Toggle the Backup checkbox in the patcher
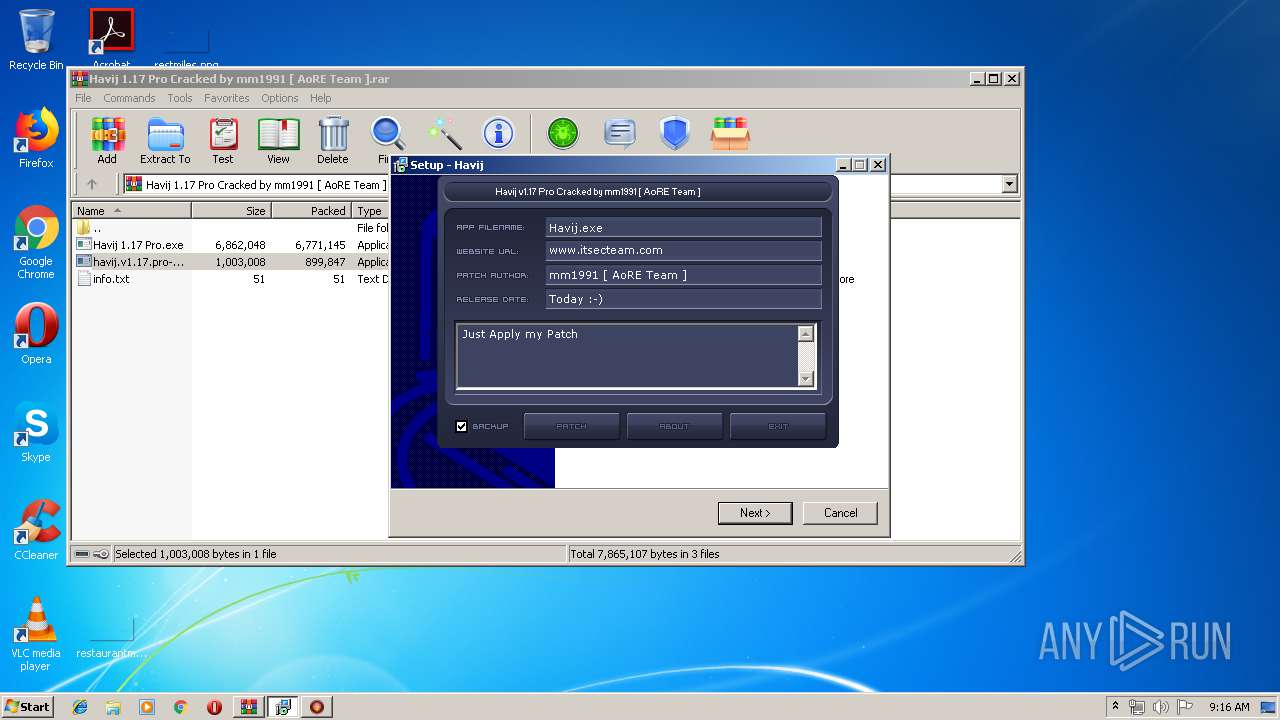Image resolution: width=1280 pixels, height=720 pixels. 462,426
